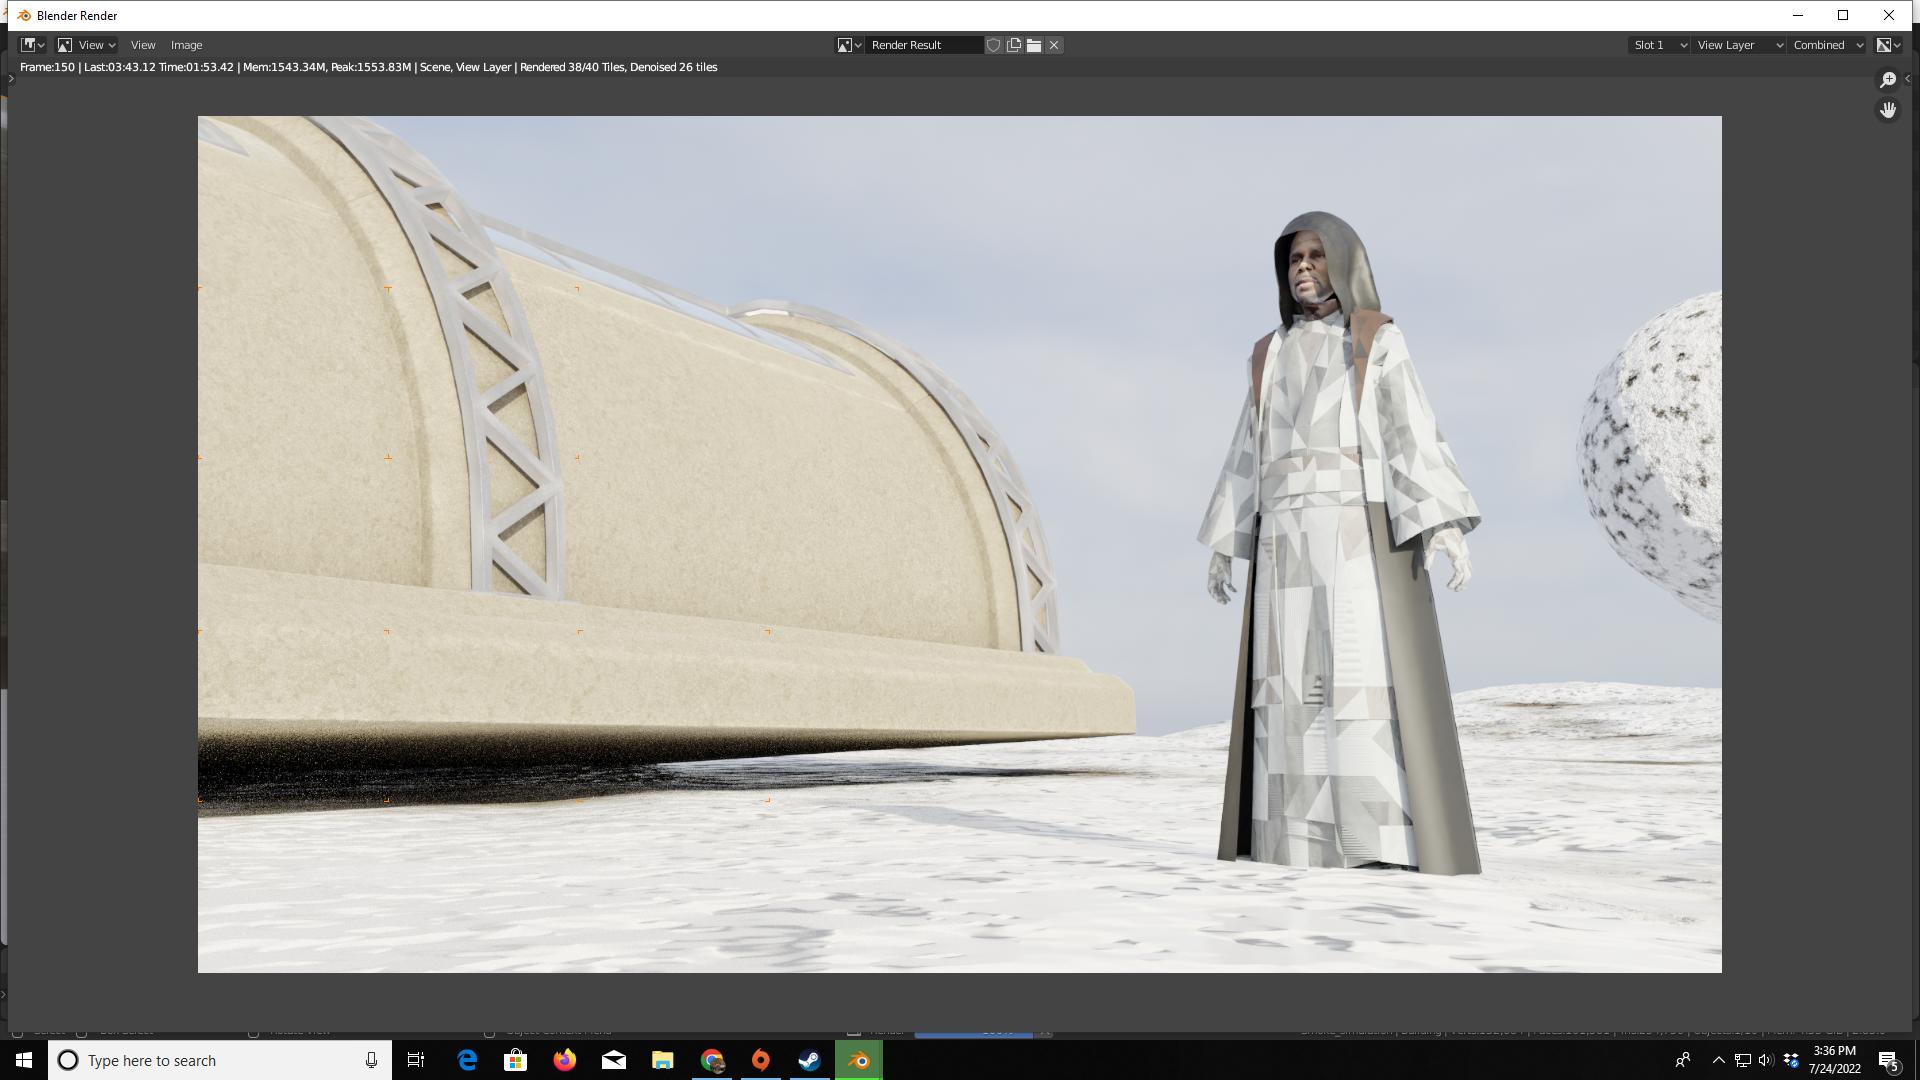Screen dimensions: 1920x1080
Task: Open the People icon in system tray
Action: 1683,1060
